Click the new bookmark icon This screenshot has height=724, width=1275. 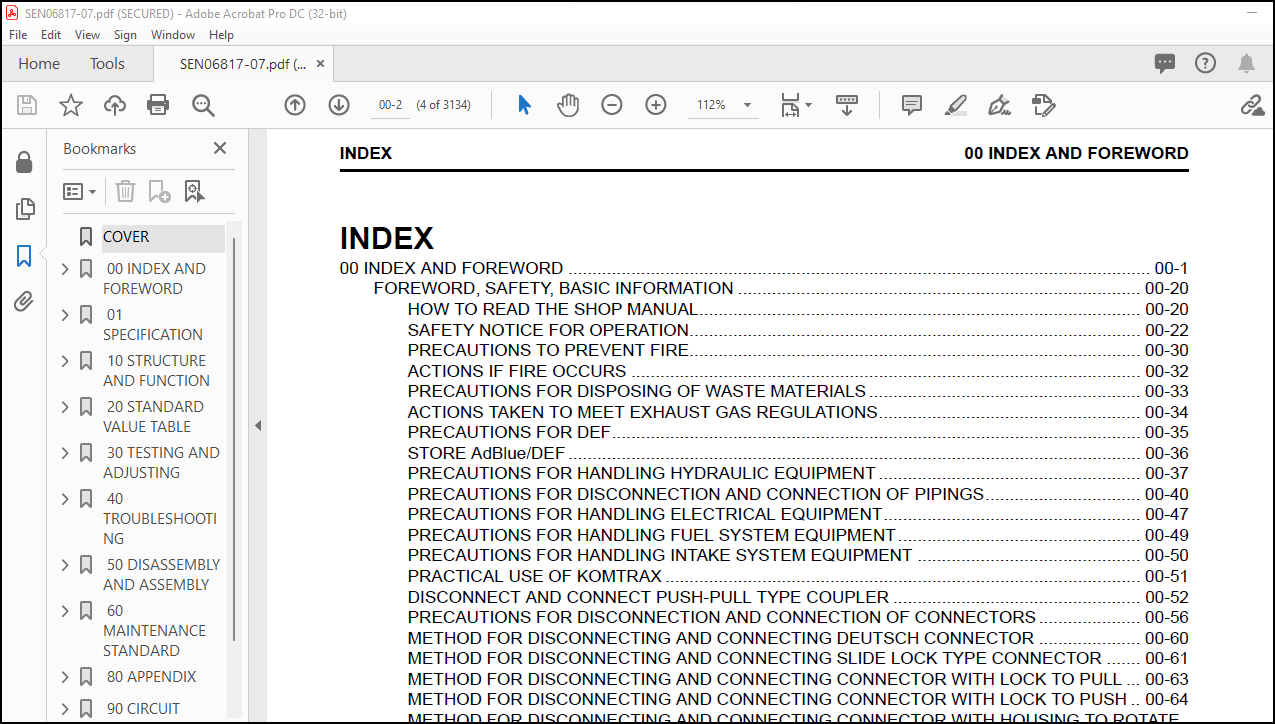coord(159,191)
